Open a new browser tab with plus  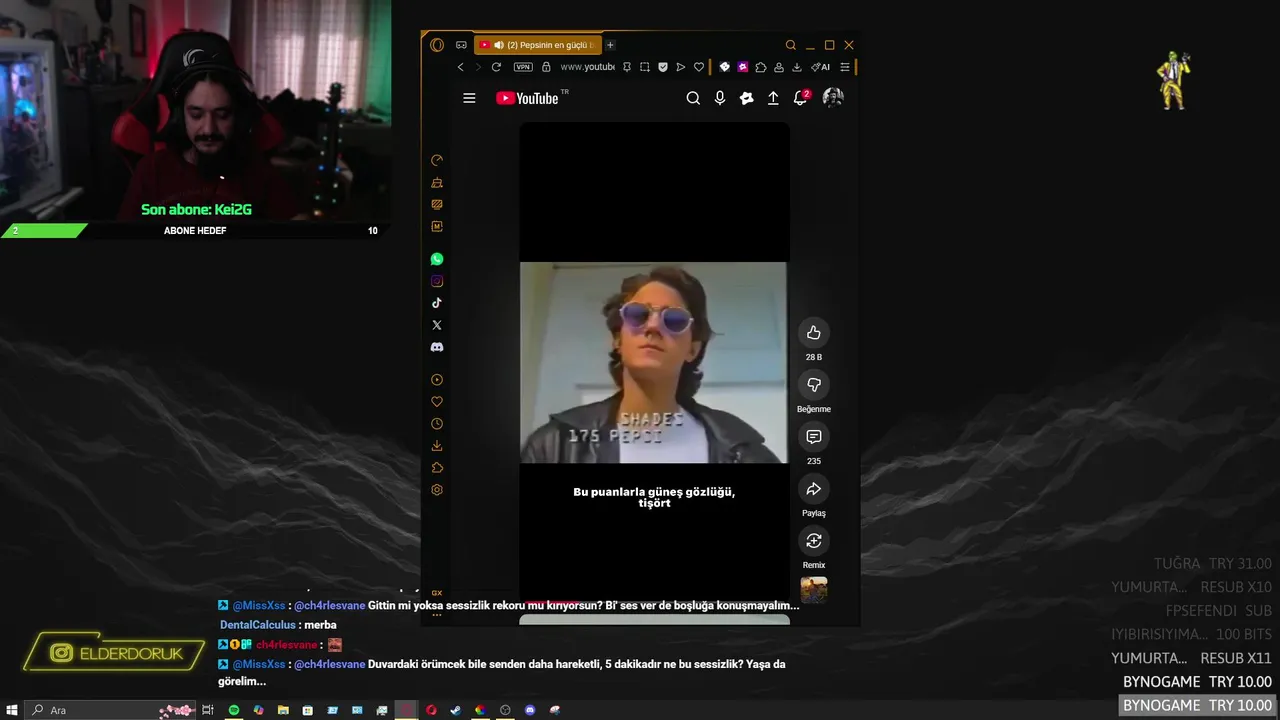tap(610, 45)
